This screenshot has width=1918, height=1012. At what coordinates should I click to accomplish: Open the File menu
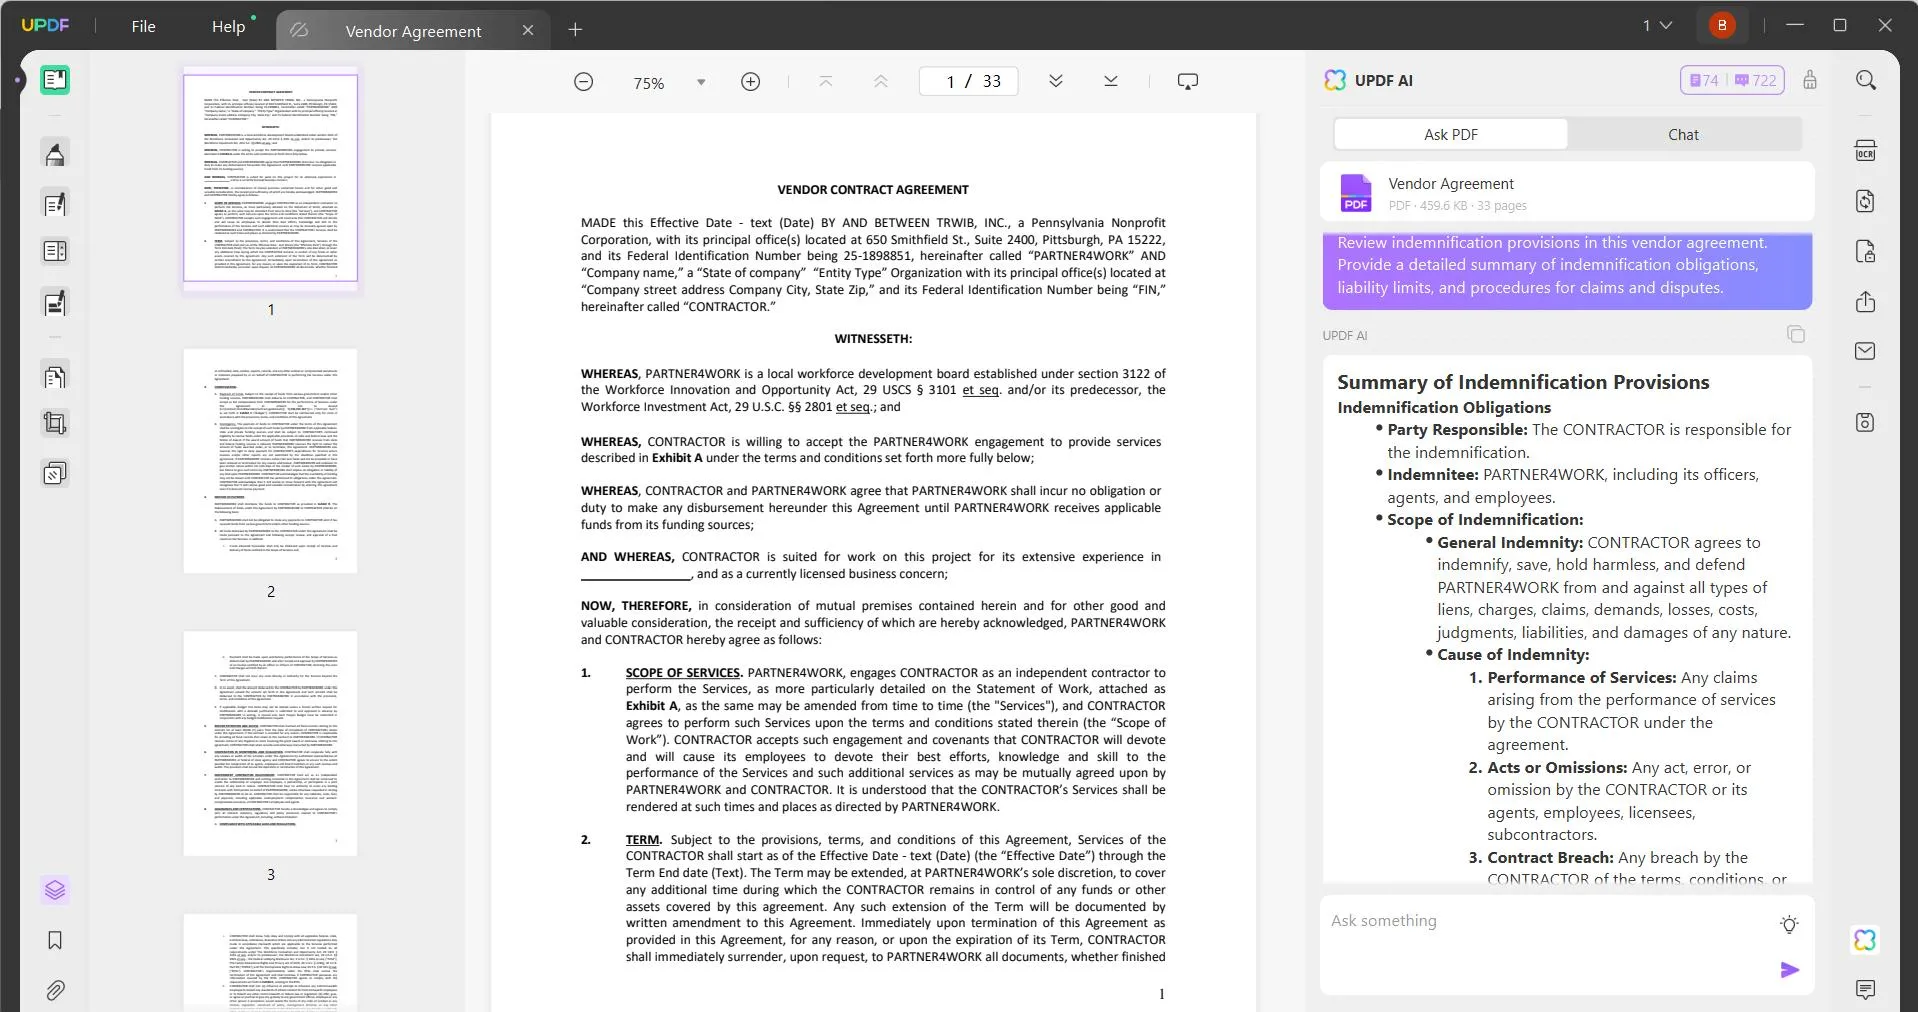(x=143, y=27)
